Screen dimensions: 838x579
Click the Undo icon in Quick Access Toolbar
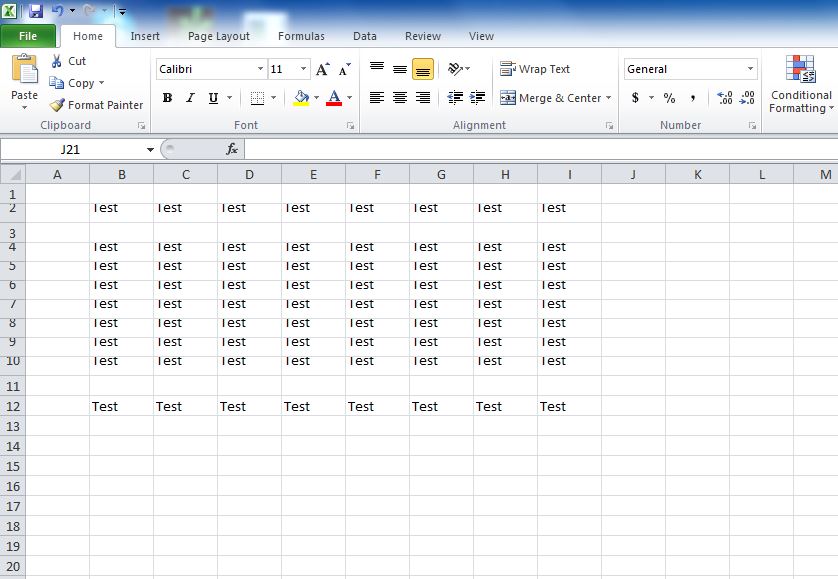click(57, 10)
